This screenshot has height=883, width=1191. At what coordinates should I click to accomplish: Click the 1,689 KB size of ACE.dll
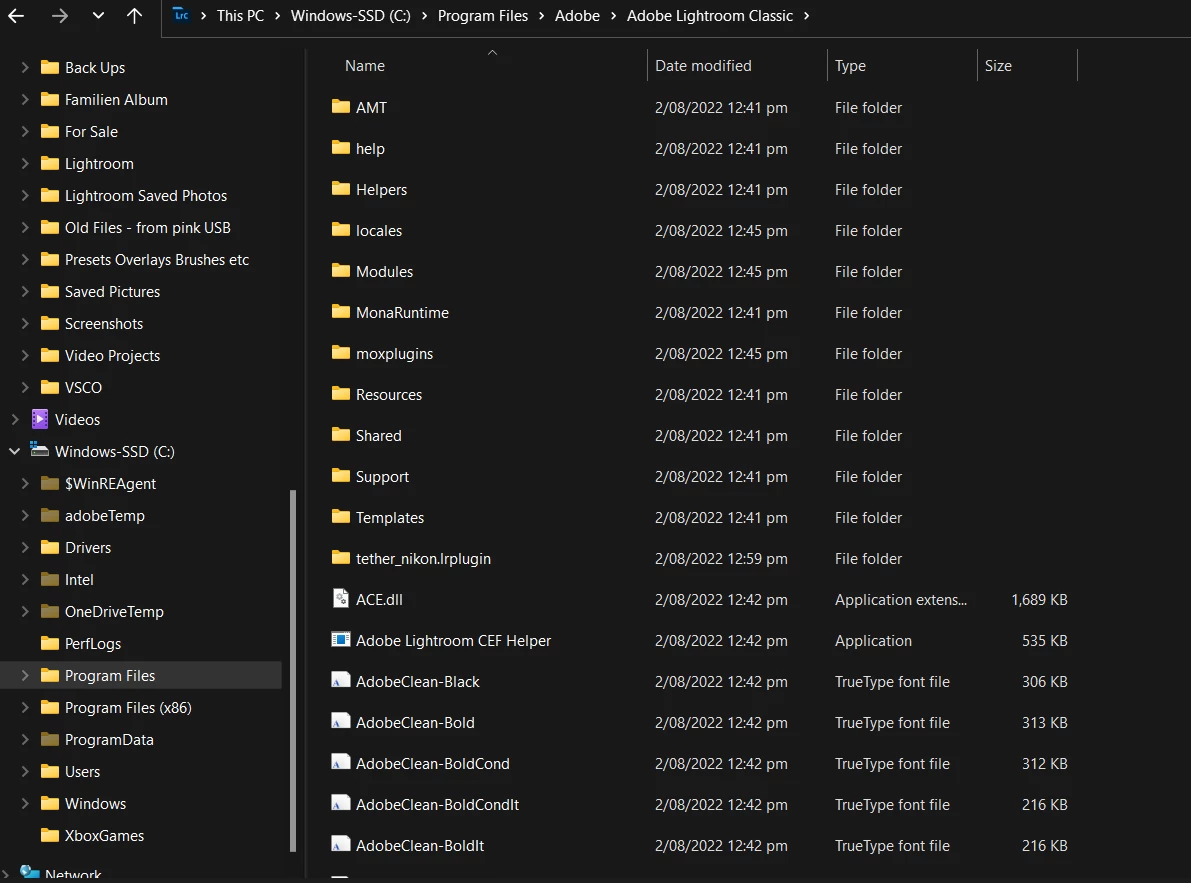pos(1039,600)
